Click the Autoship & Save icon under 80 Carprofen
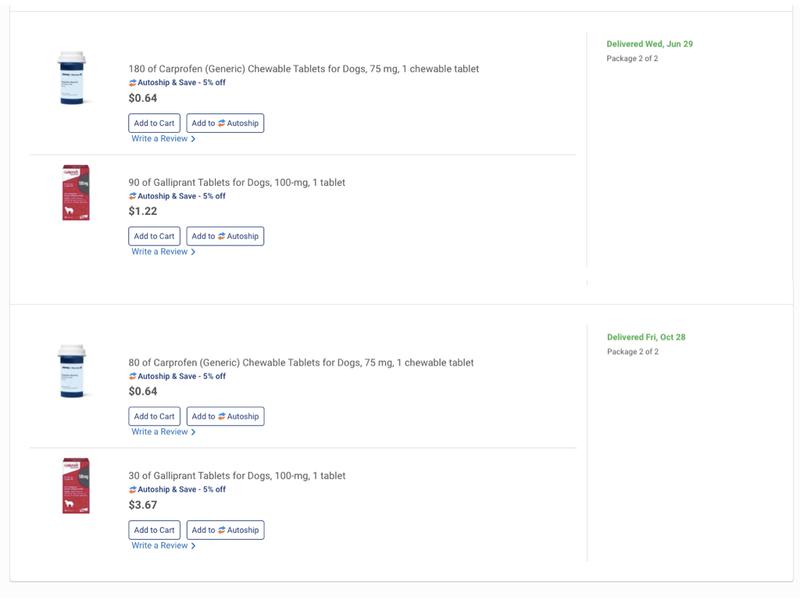The image size is (800, 600). (x=132, y=377)
